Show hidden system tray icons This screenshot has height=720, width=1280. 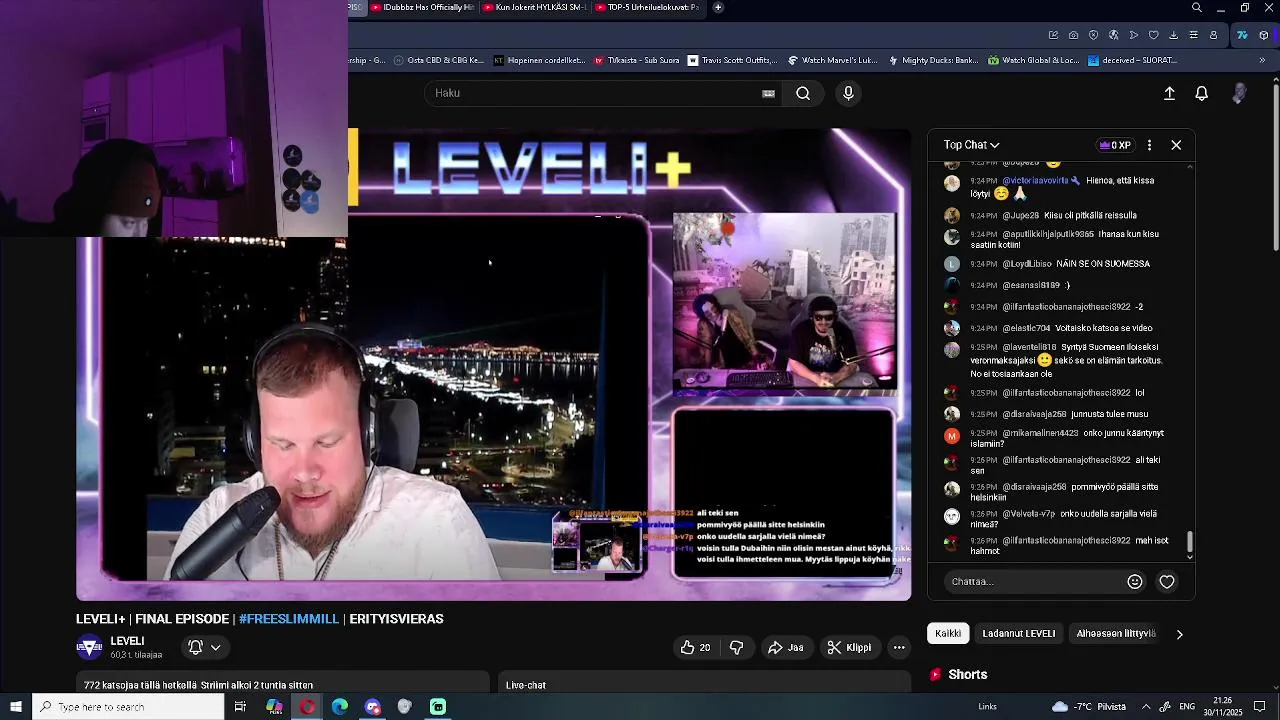(x=1146, y=707)
